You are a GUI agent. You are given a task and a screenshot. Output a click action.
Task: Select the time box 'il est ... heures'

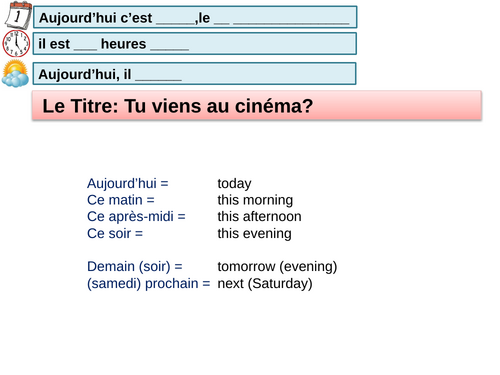(x=195, y=44)
